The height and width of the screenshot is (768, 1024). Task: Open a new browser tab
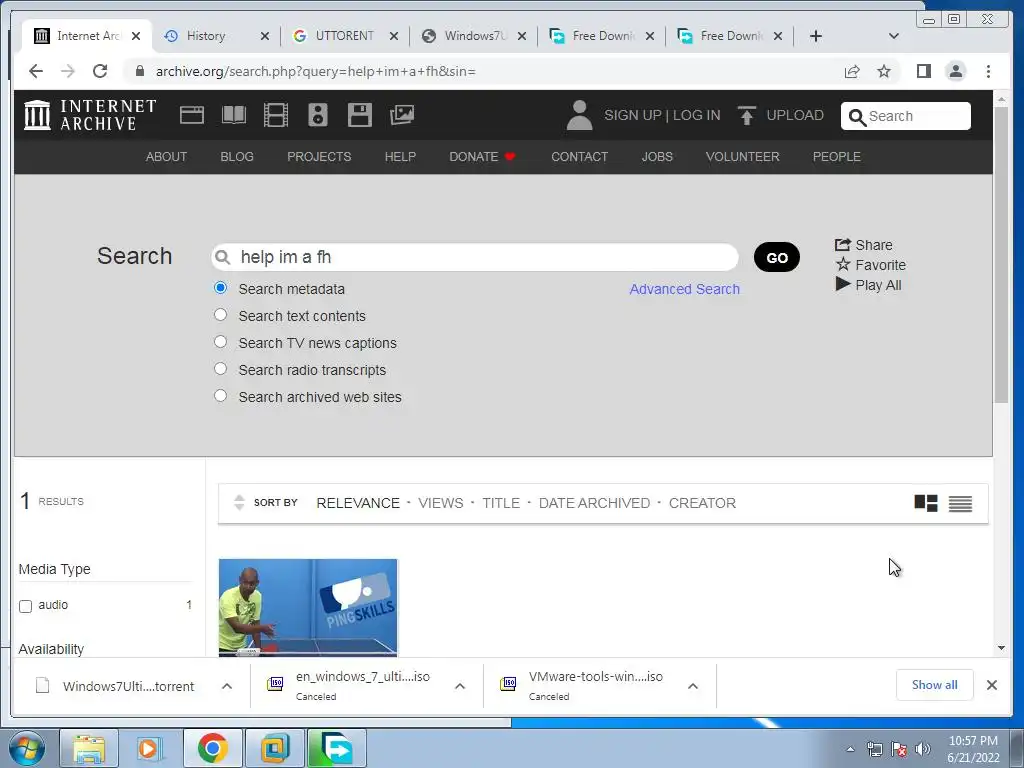pyautogui.click(x=816, y=36)
